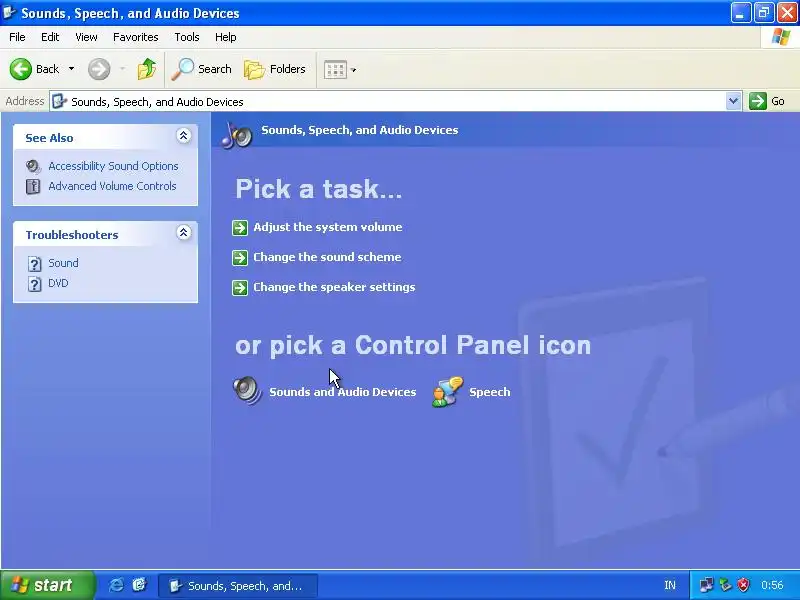The image size is (800, 600).
Task: Click the green arrow beside Adjust the system volume
Action: (x=240, y=228)
